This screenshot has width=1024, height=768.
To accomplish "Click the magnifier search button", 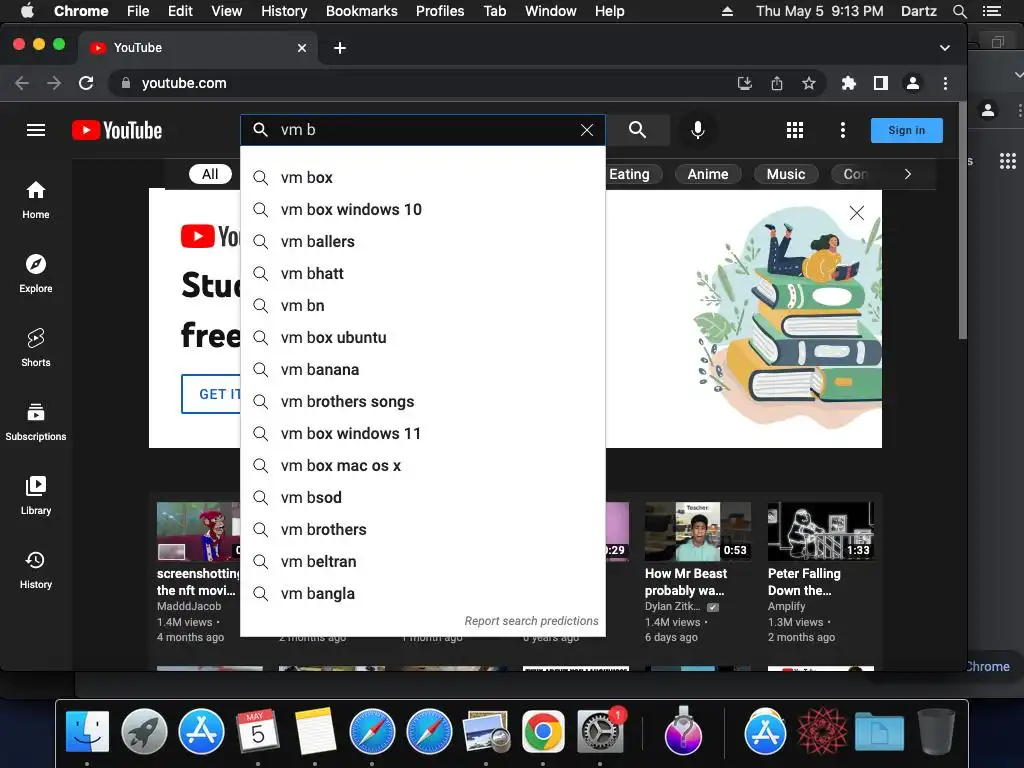I will [x=637, y=130].
